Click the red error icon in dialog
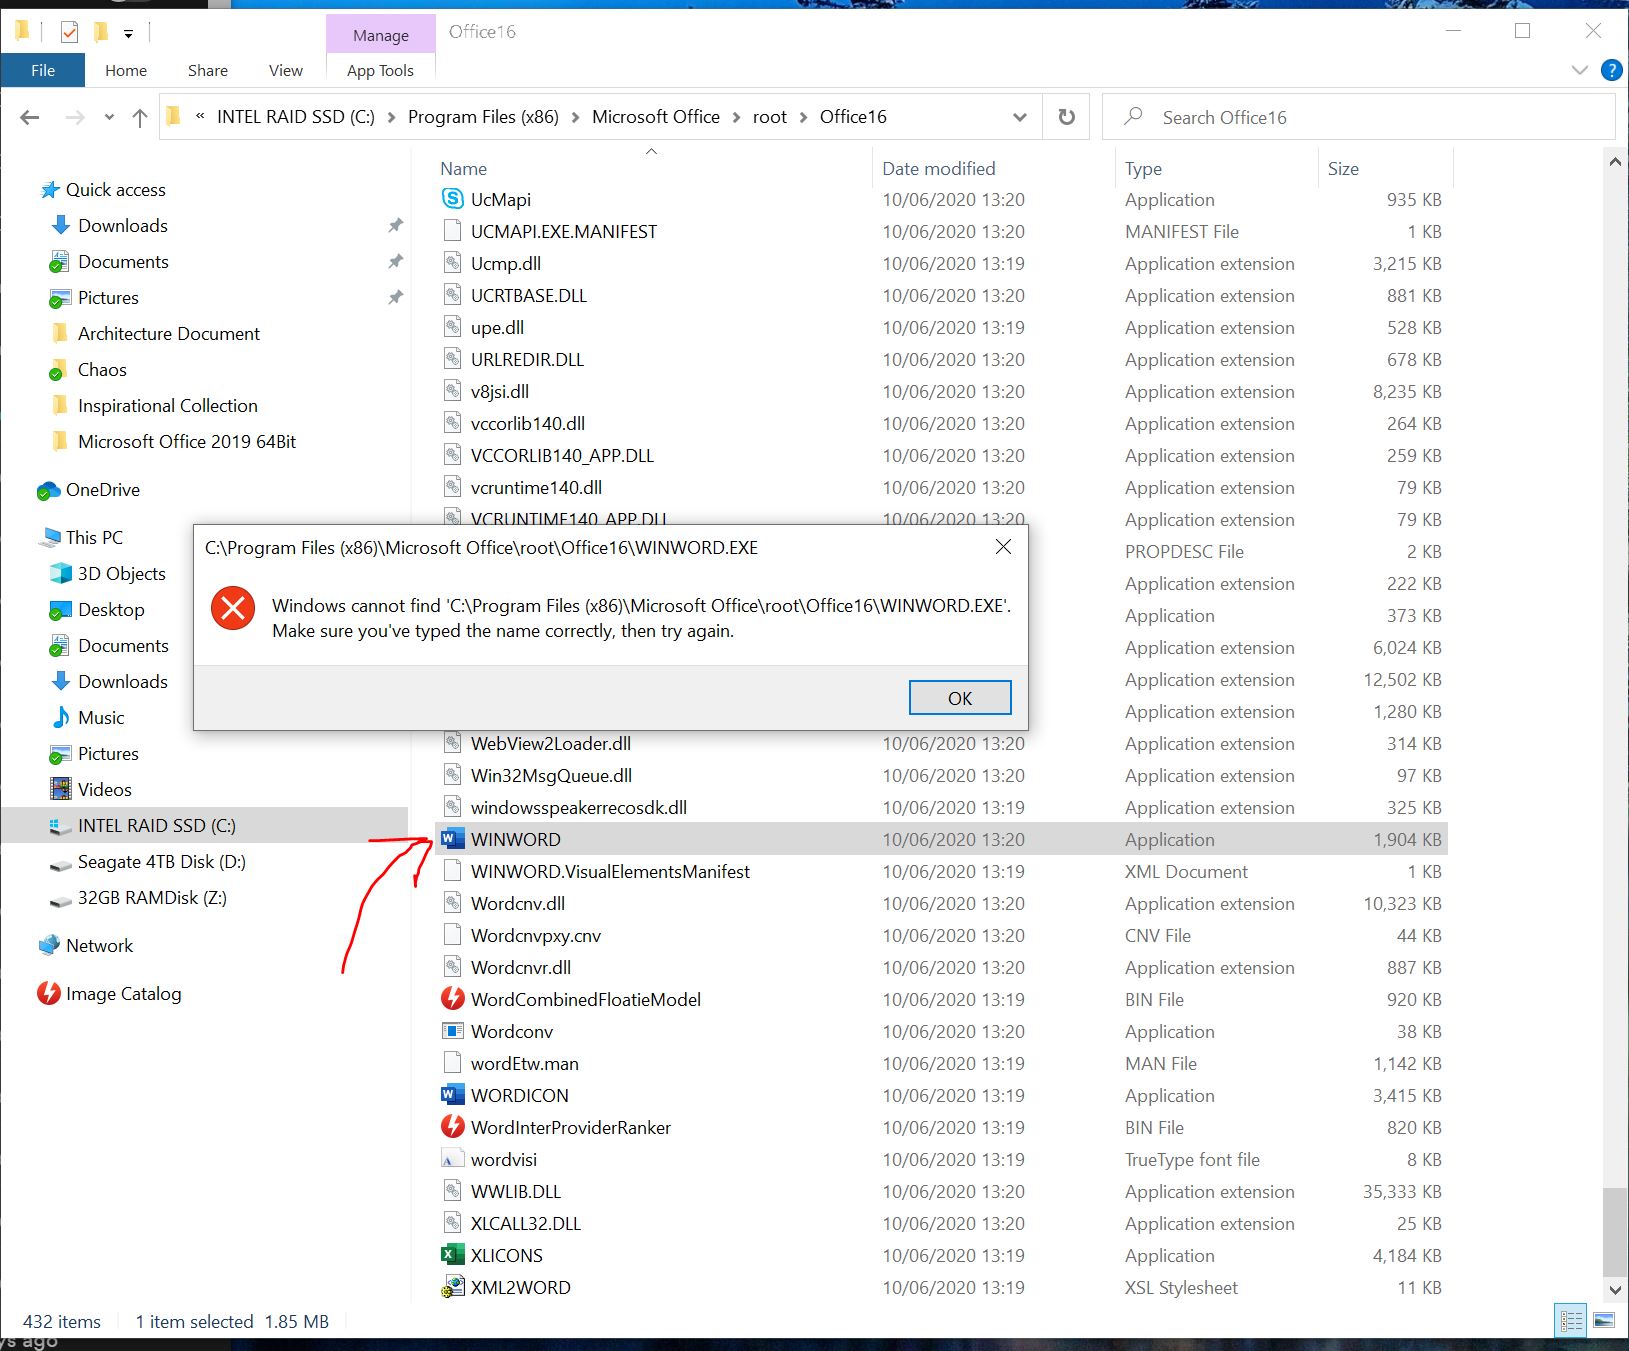Image resolution: width=1629 pixels, height=1351 pixels. tap(233, 608)
